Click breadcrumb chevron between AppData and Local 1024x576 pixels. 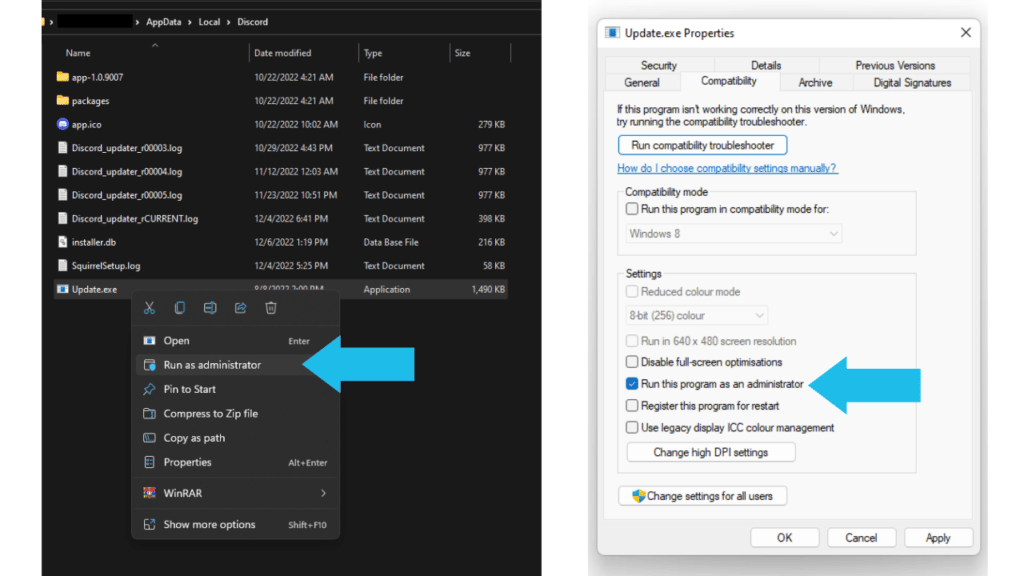click(189, 22)
